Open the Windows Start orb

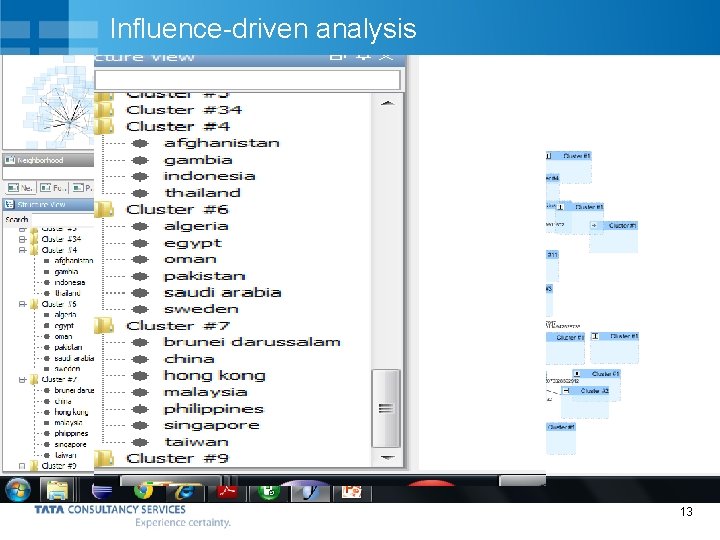pos(17,489)
